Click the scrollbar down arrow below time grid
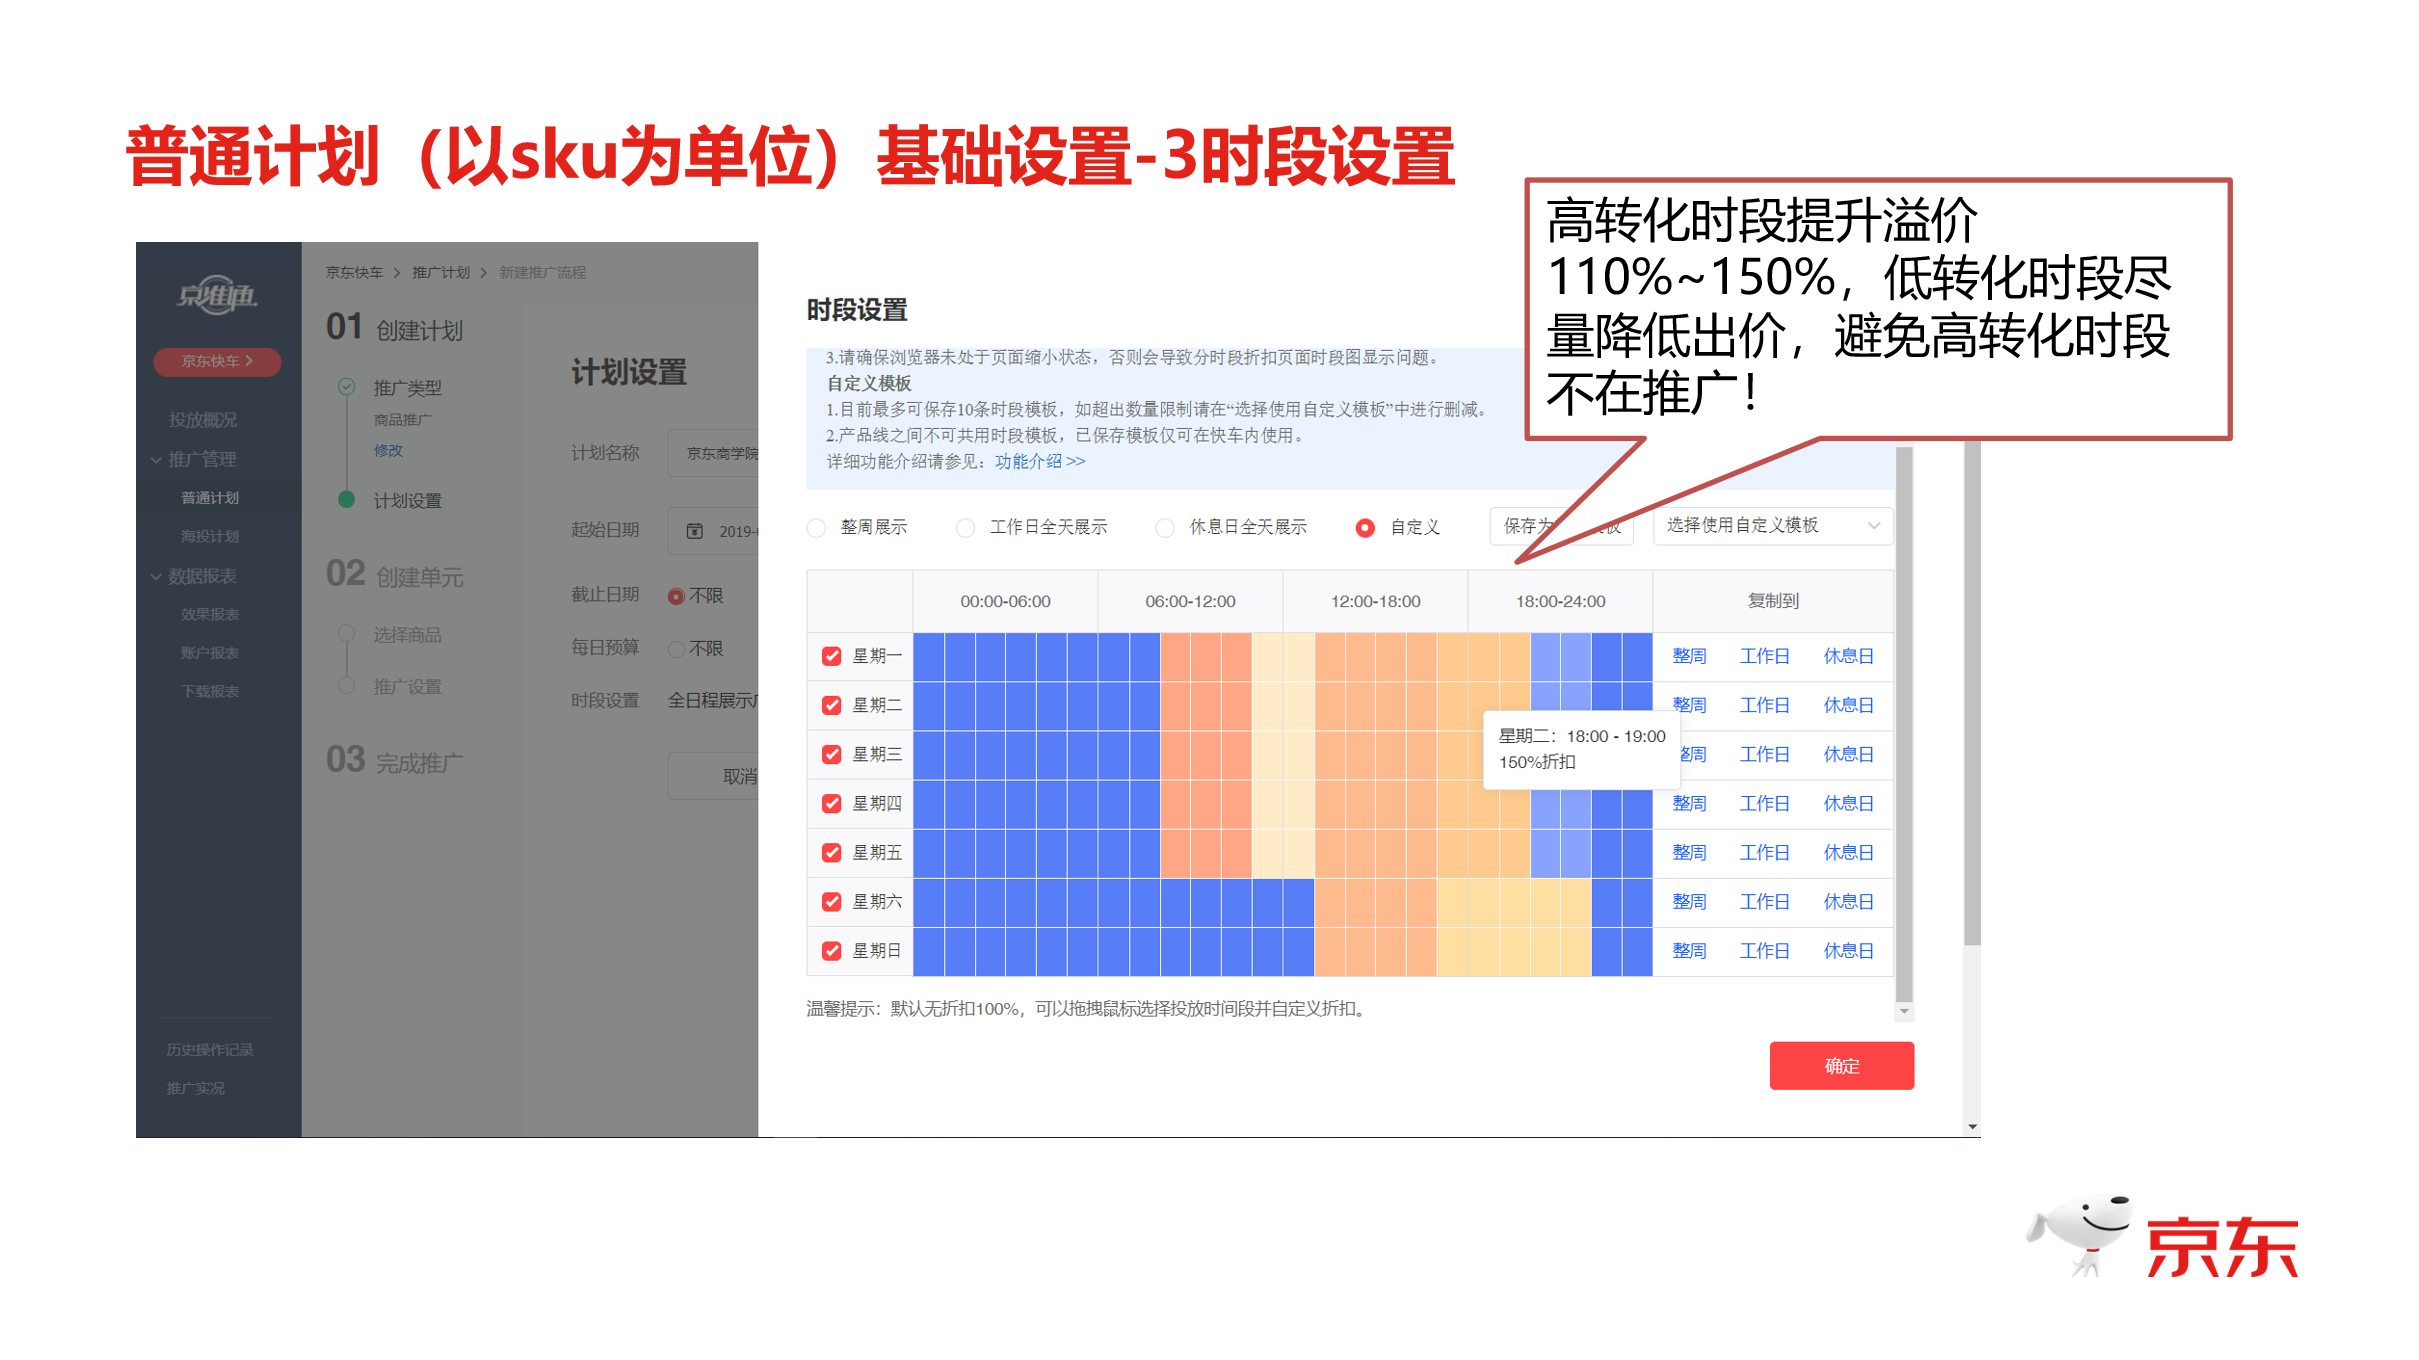This screenshot has width=2419, height=1360. click(1904, 1012)
